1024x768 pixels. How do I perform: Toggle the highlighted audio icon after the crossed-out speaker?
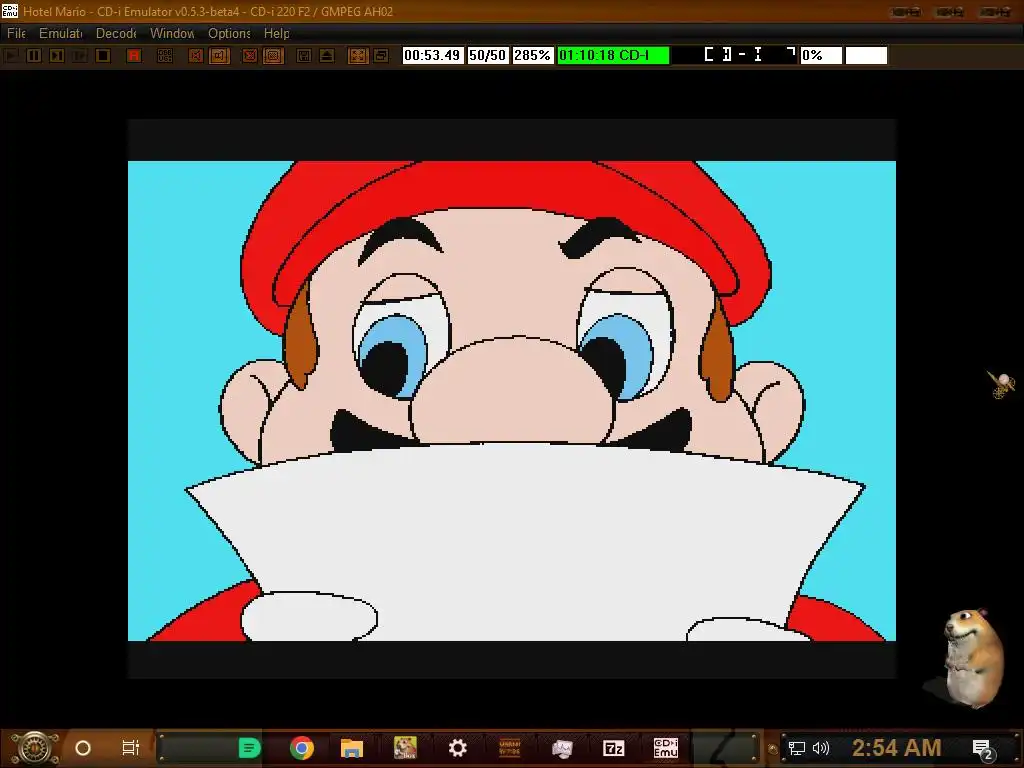[x=219, y=56]
